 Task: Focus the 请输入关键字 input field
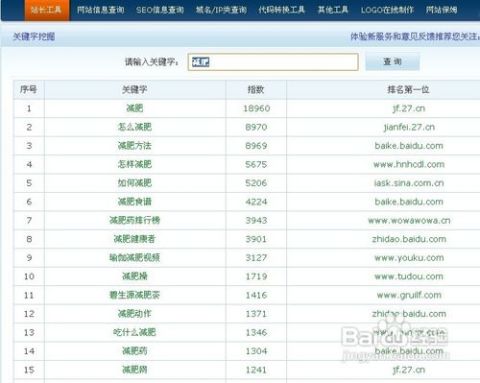(x=273, y=62)
